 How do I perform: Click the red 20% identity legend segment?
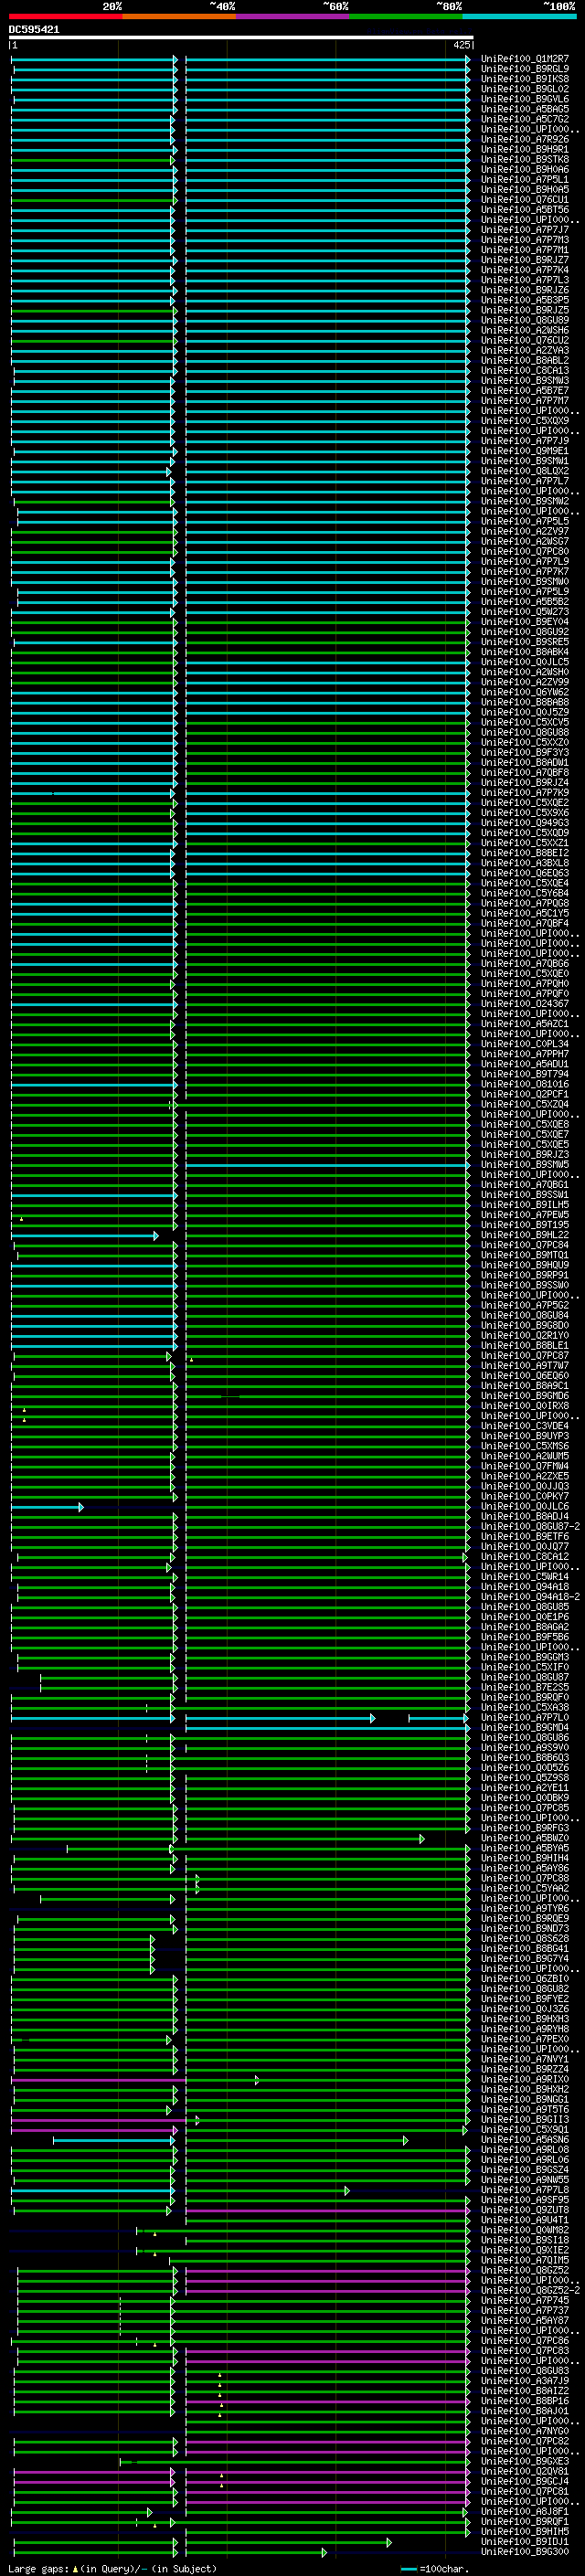(65, 17)
